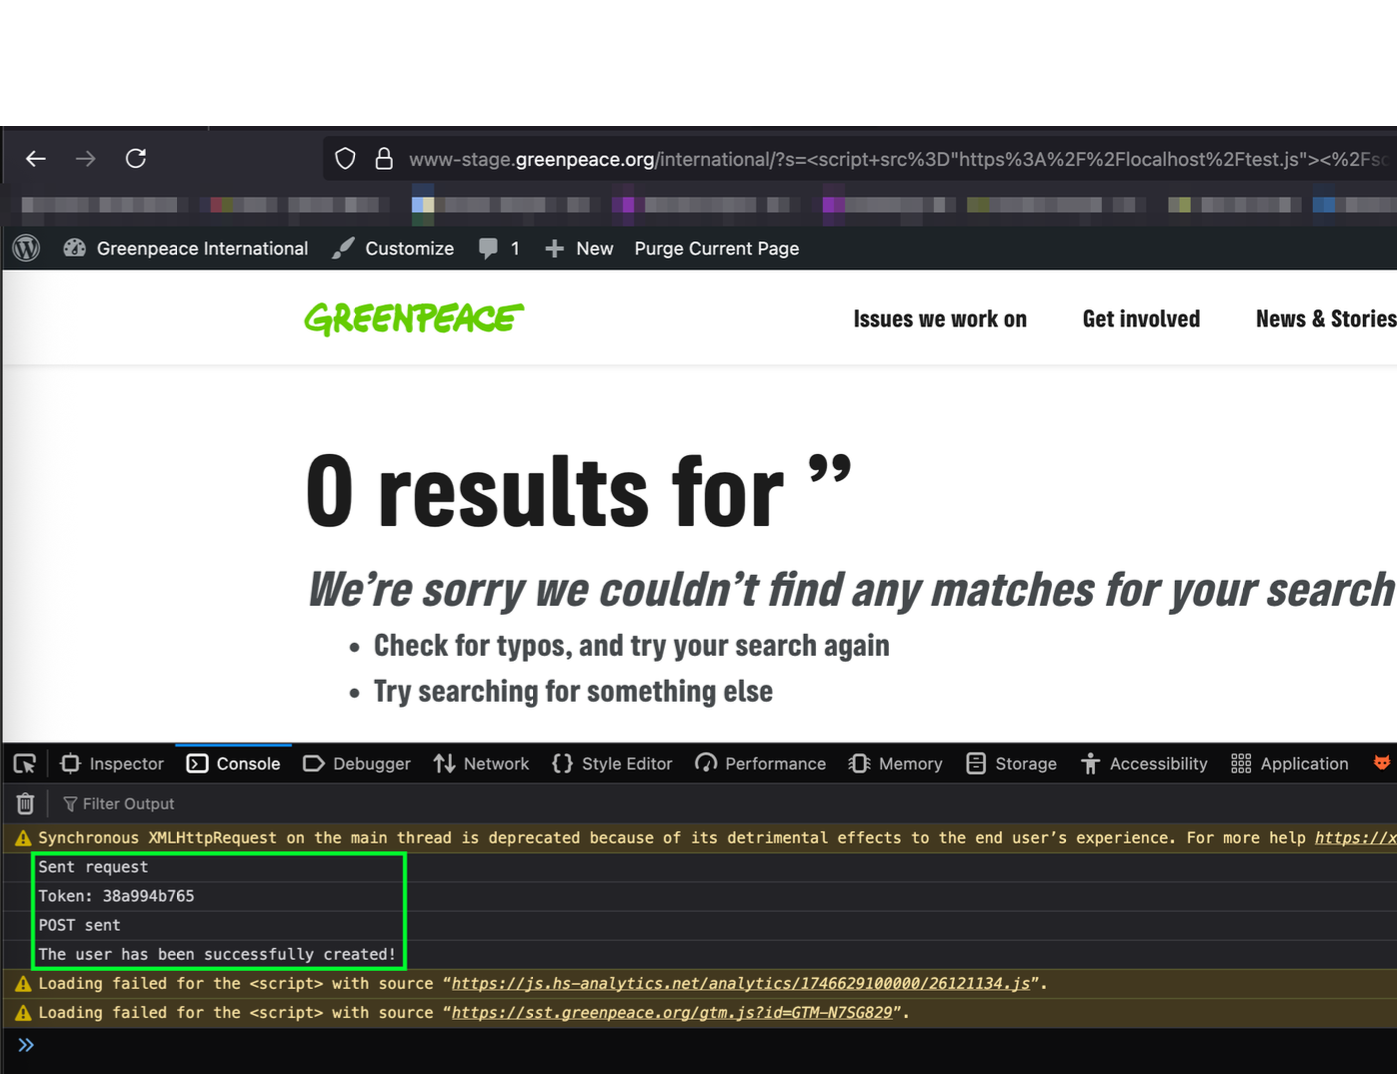Click the console input prompt chevrons
Screen dimensions: 1400x1074
tap(26, 1045)
